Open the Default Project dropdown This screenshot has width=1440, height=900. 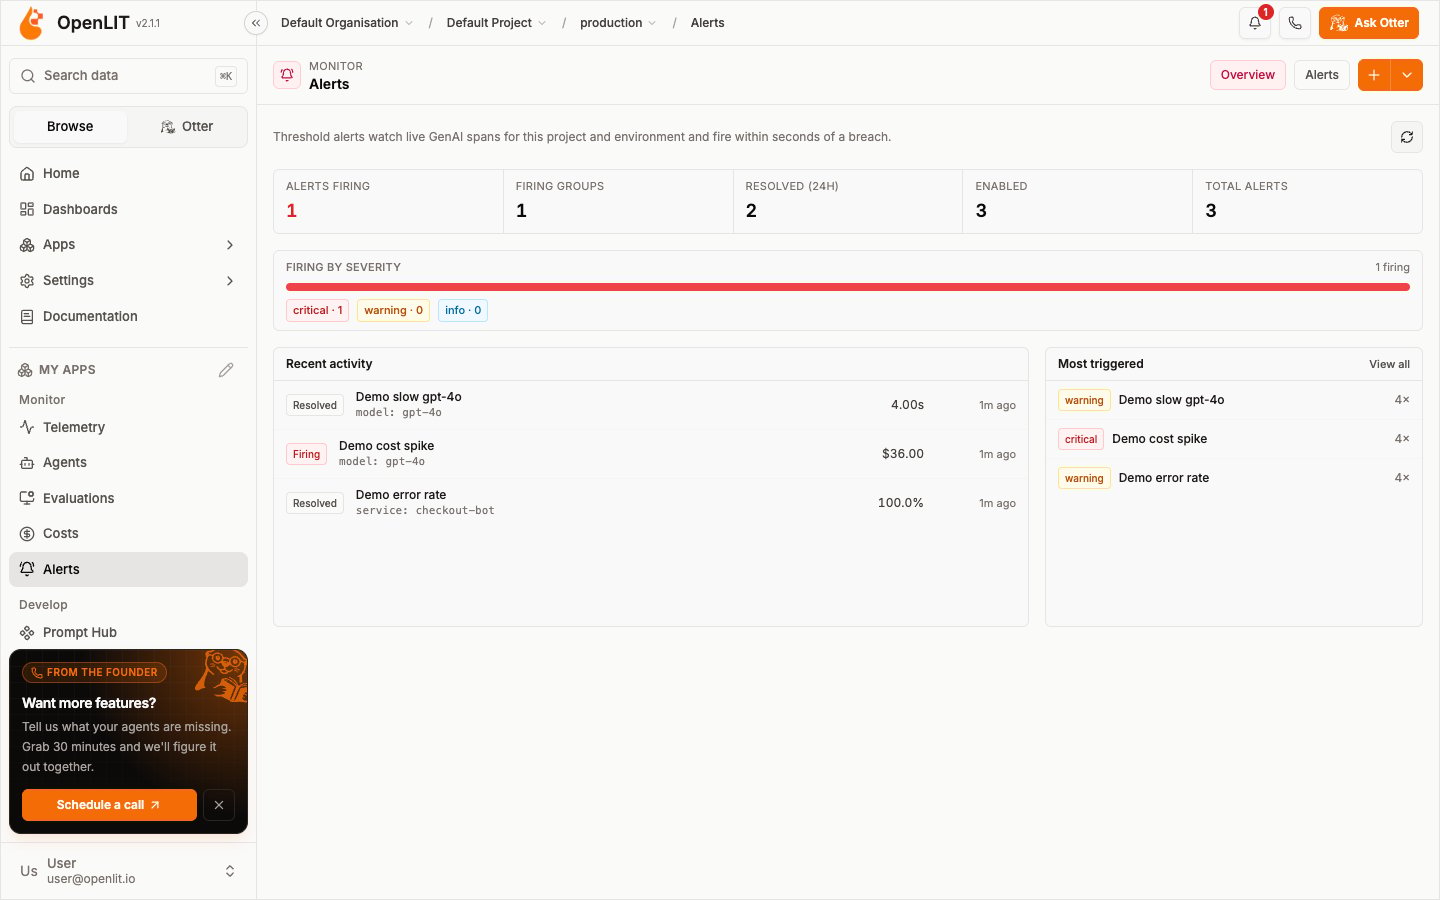pyautogui.click(x=496, y=23)
